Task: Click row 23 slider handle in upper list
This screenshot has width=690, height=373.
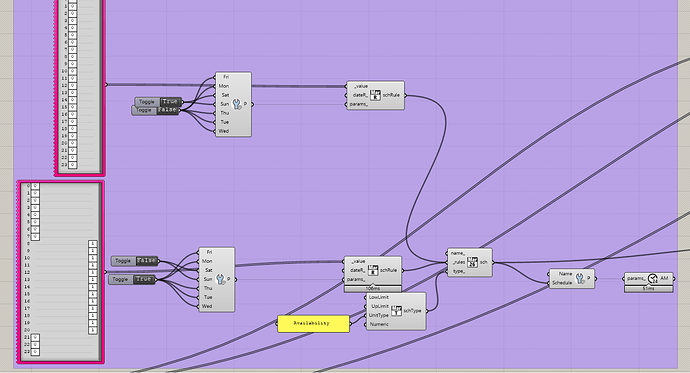Action: click(x=73, y=165)
